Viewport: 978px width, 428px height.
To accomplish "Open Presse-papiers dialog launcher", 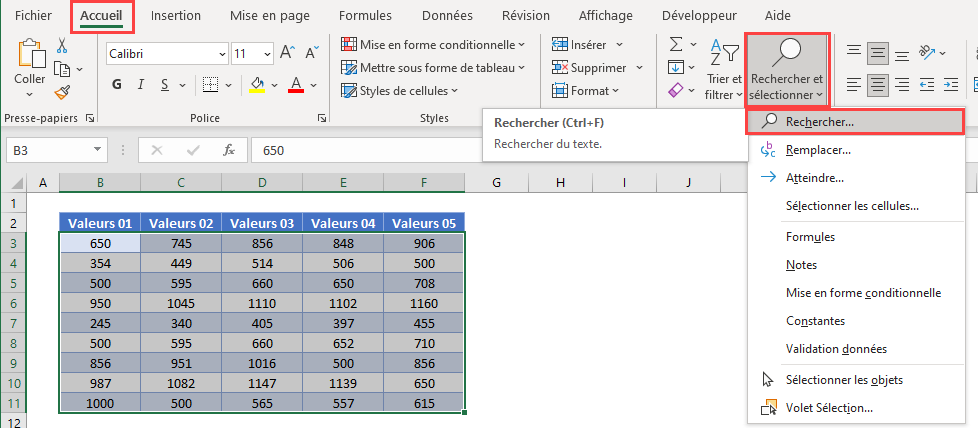I will click(x=89, y=118).
